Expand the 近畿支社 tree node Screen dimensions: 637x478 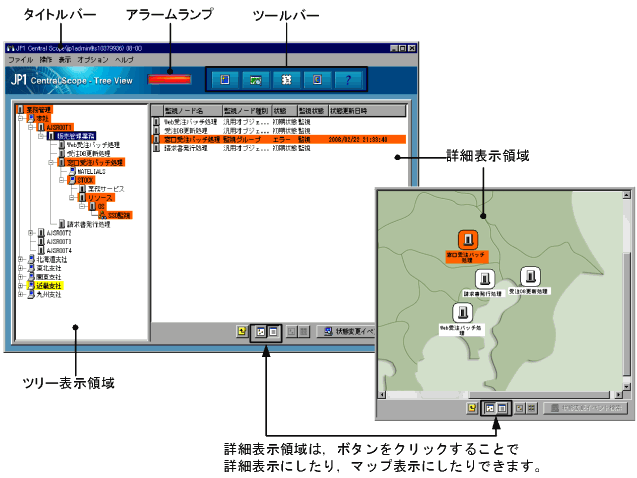[x=21, y=286]
